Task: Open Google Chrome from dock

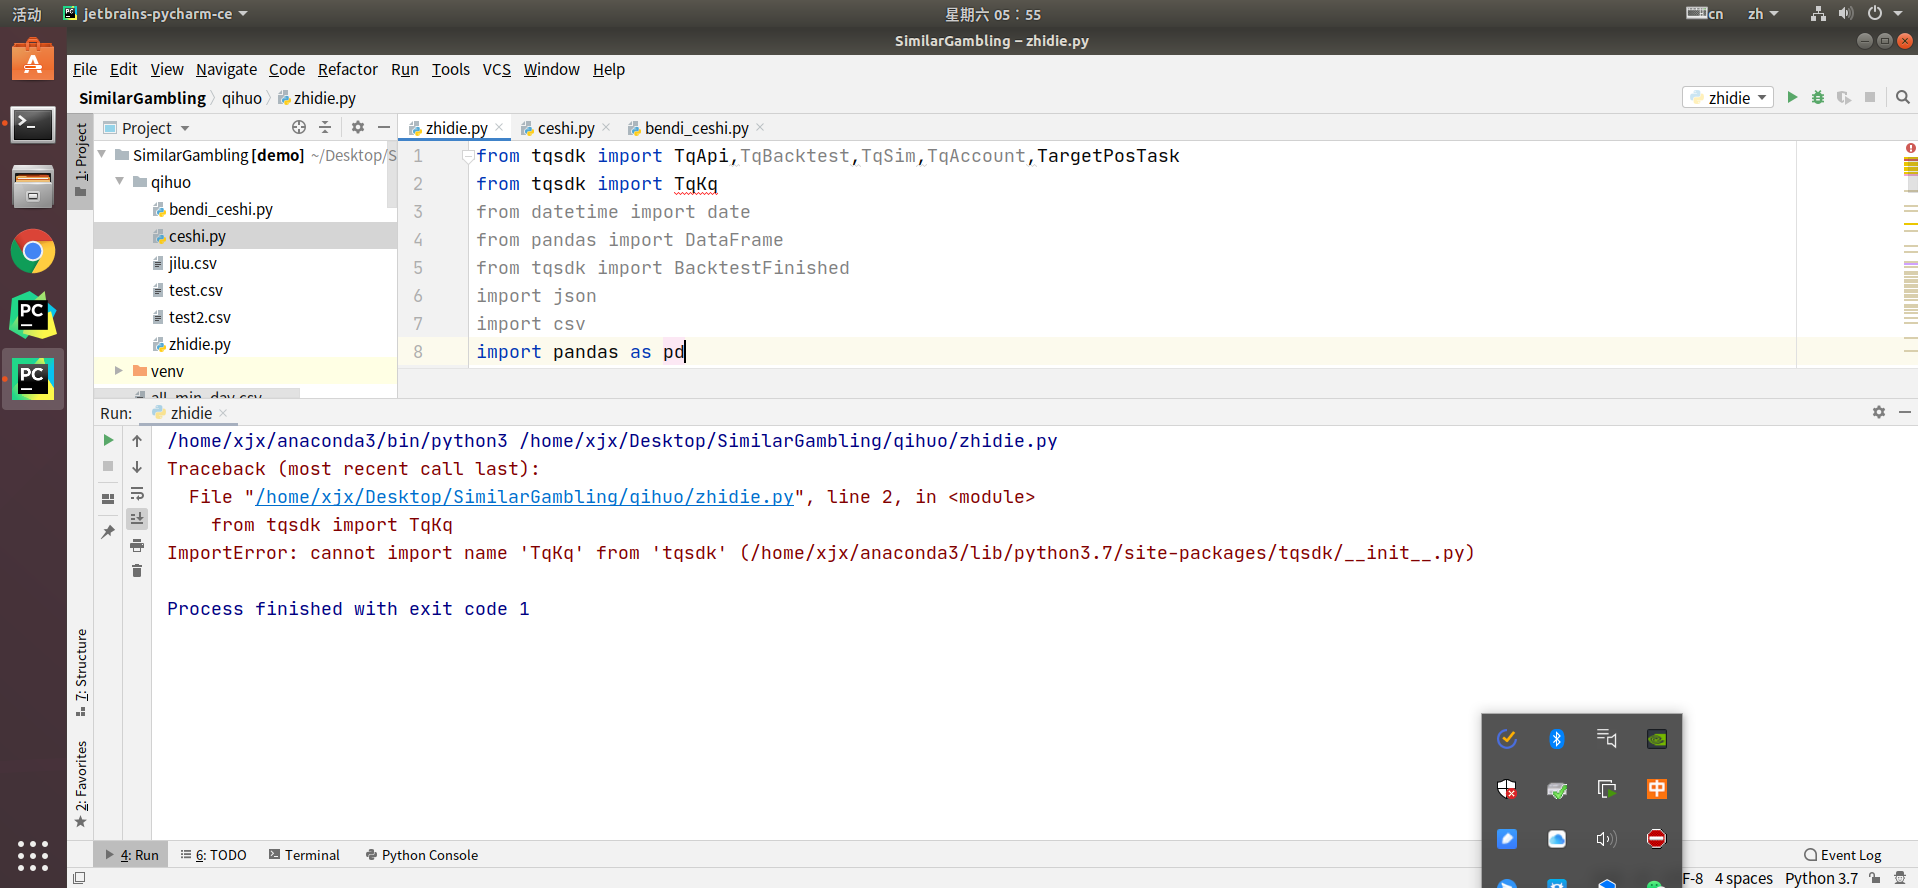Action: point(33,252)
